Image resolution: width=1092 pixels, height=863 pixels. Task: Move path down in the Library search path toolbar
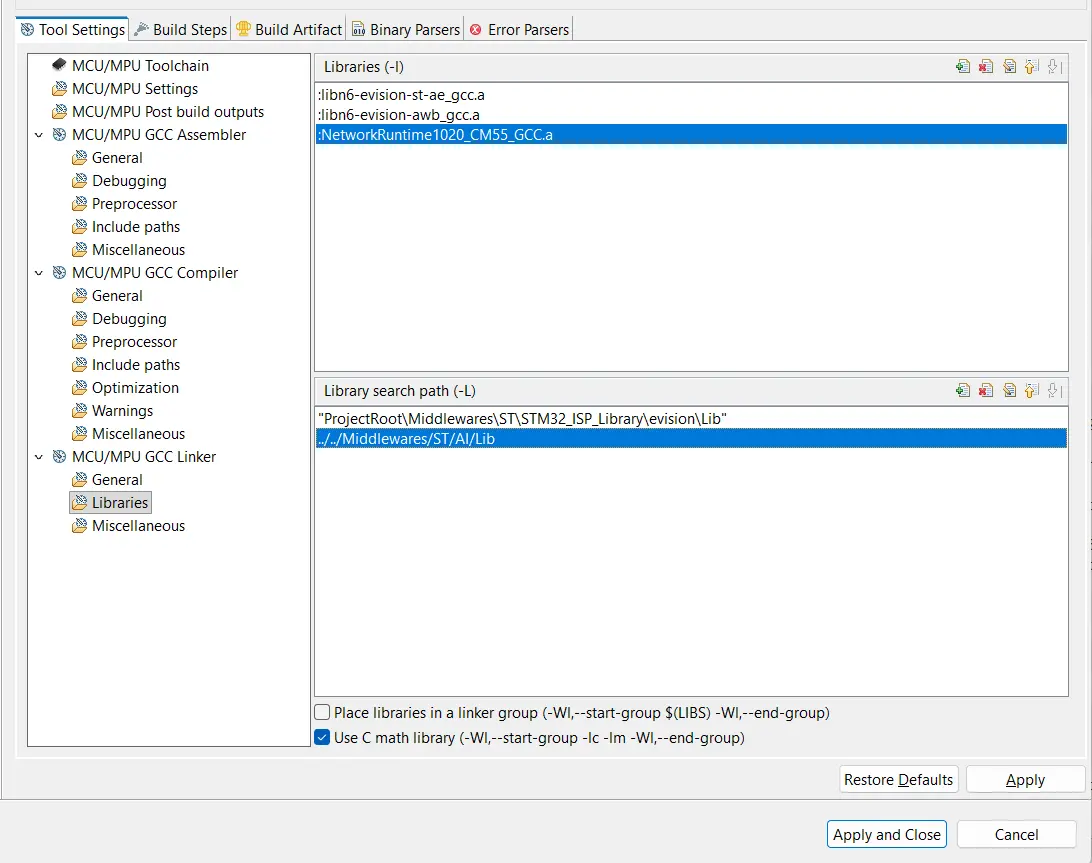[x=1054, y=391]
